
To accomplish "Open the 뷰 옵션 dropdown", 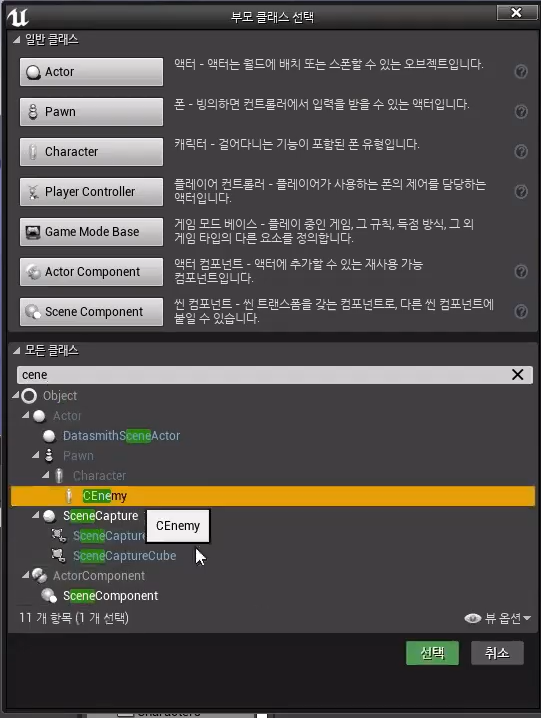I will 497,619.
